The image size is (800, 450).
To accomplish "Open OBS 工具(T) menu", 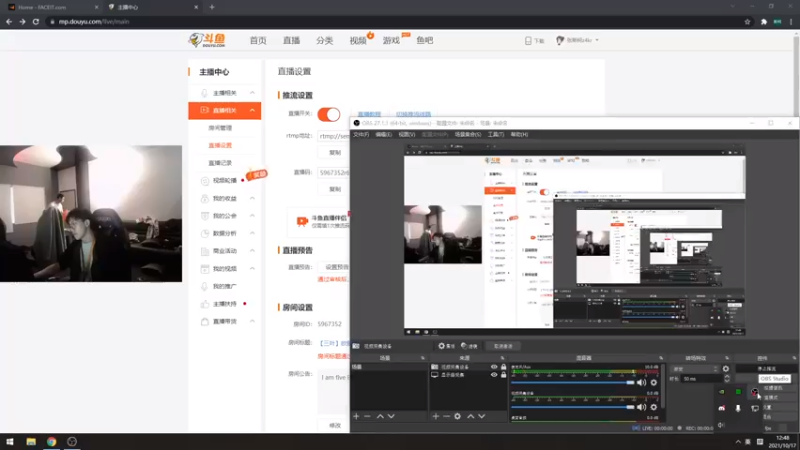I will [496, 135].
